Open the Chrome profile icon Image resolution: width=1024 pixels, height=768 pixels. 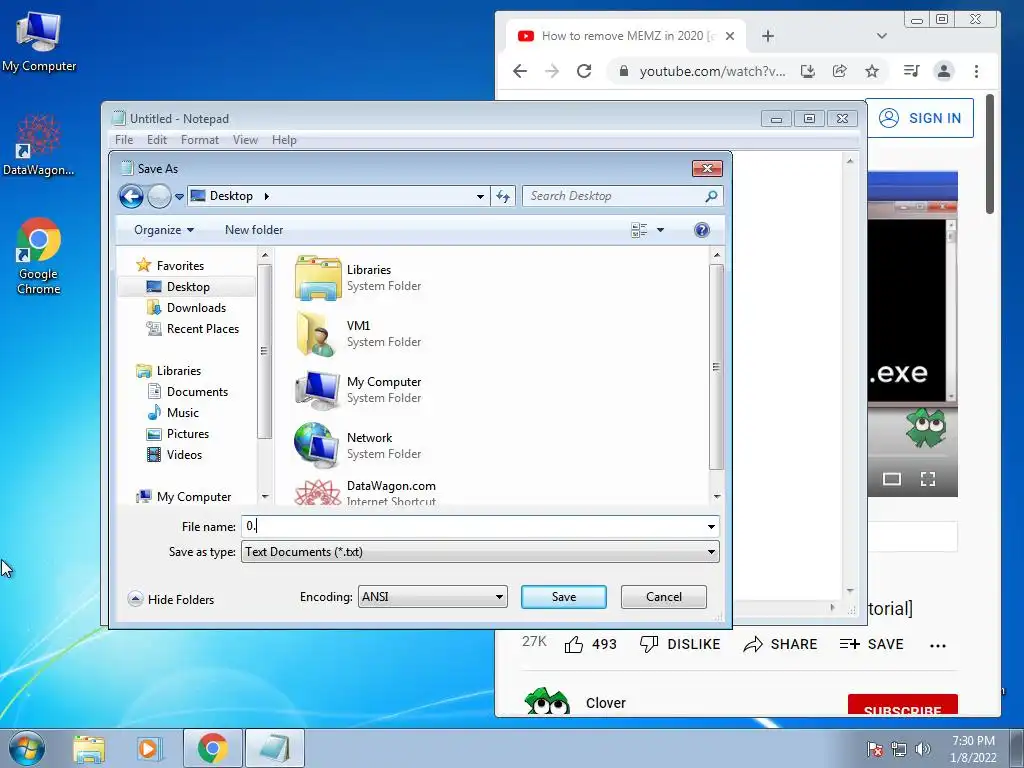[x=944, y=71]
